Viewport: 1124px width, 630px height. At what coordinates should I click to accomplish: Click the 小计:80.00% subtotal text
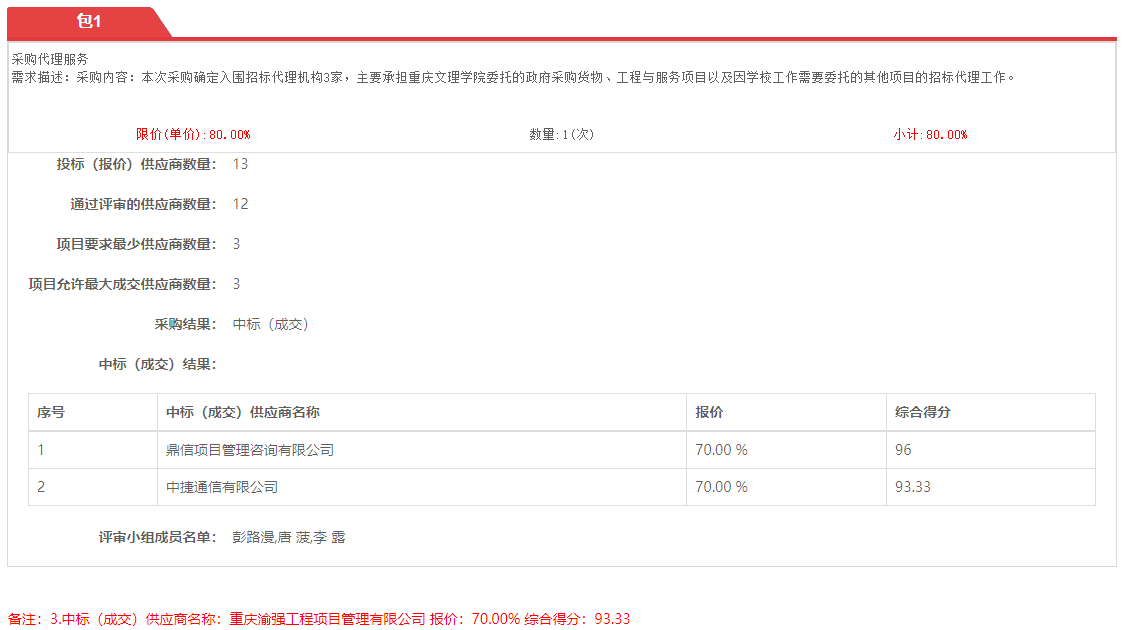click(930, 134)
